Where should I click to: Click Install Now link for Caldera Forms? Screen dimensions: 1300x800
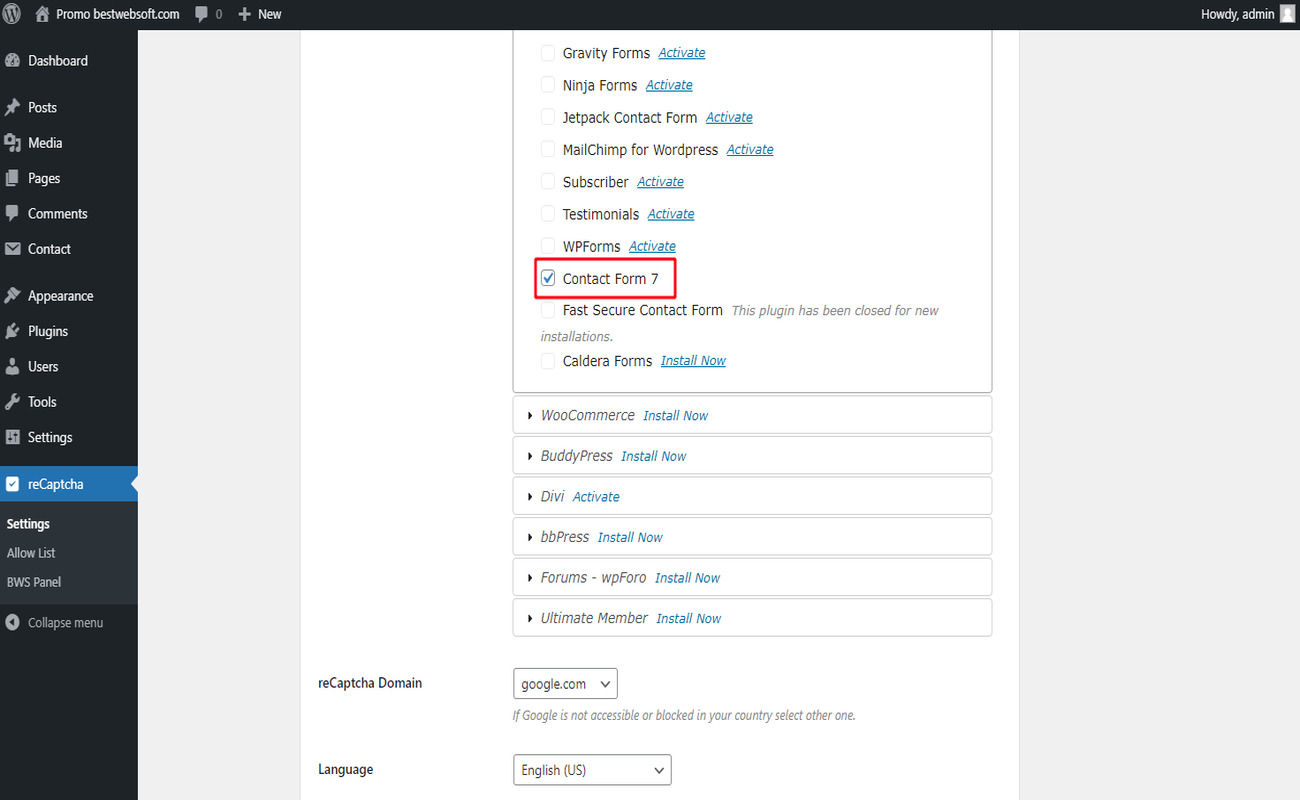[693, 361]
